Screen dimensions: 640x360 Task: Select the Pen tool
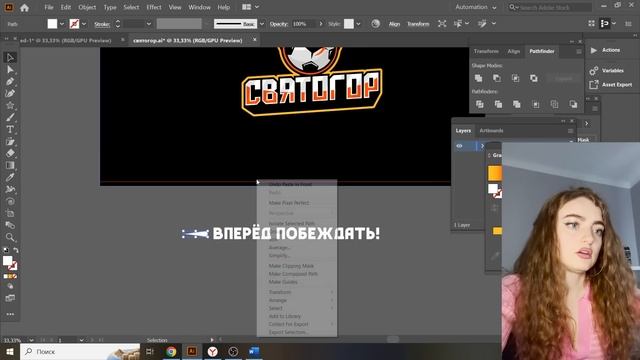(x=10, y=82)
